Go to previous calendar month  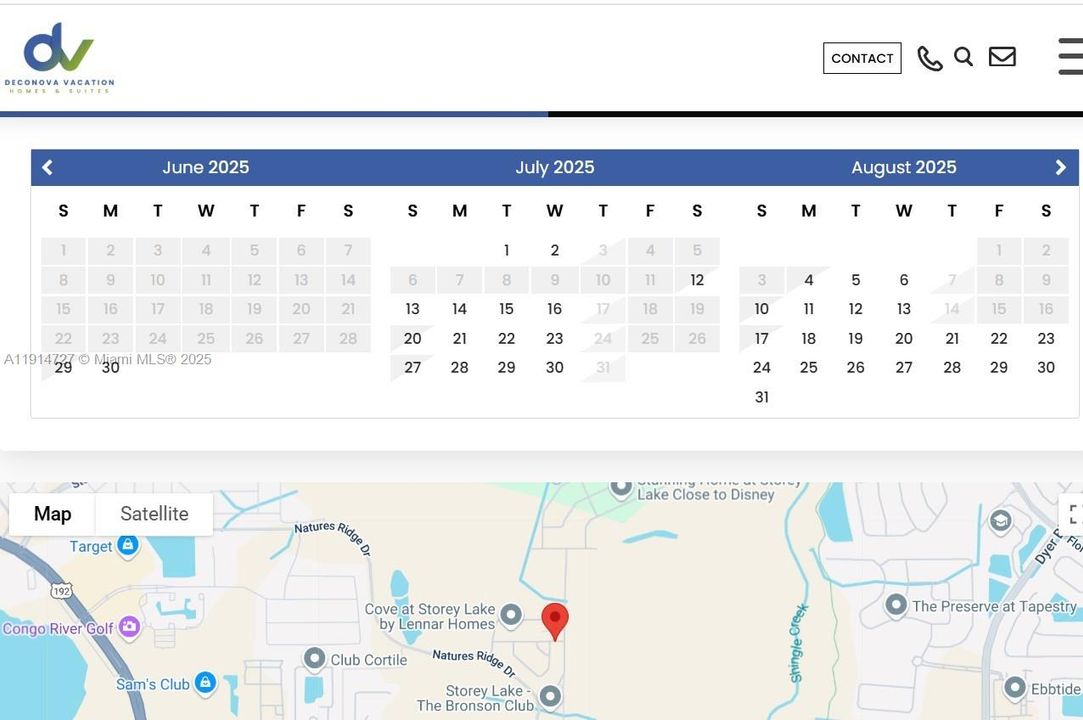click(x=47, y=168)
